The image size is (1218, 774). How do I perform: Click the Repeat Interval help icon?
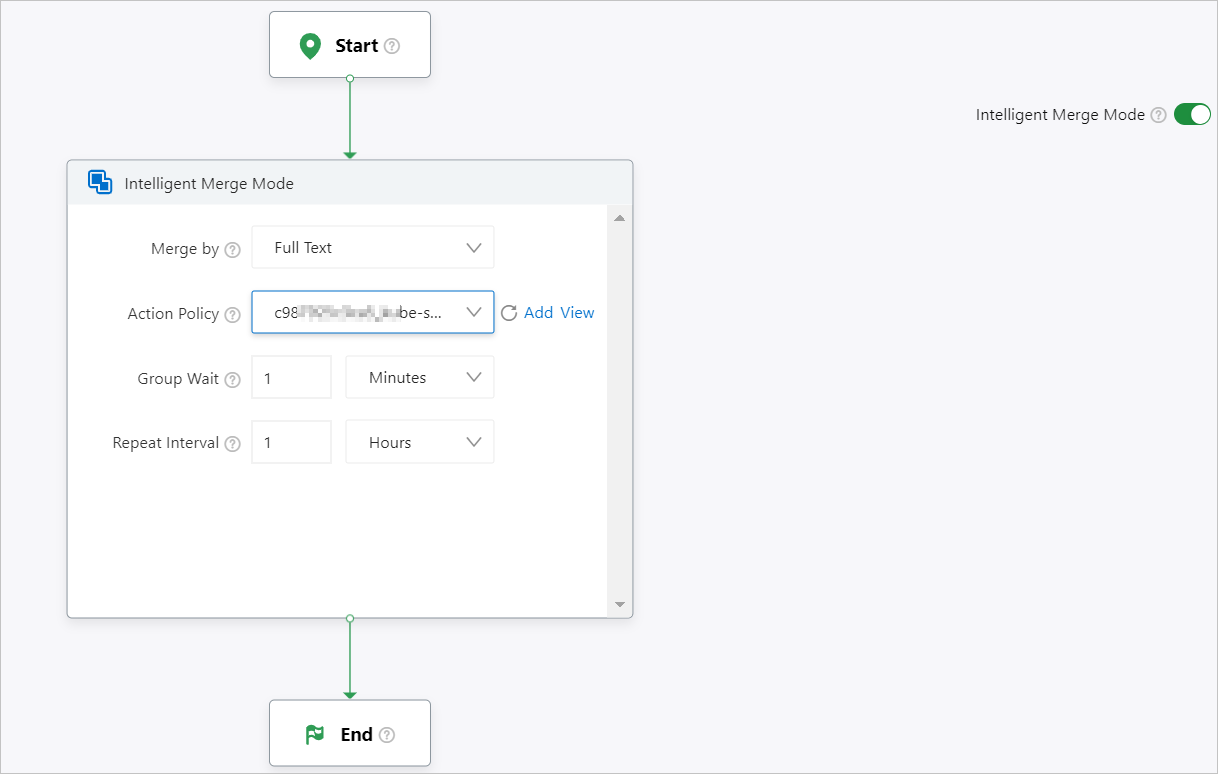pyautogui.click(x=233, y=444)
